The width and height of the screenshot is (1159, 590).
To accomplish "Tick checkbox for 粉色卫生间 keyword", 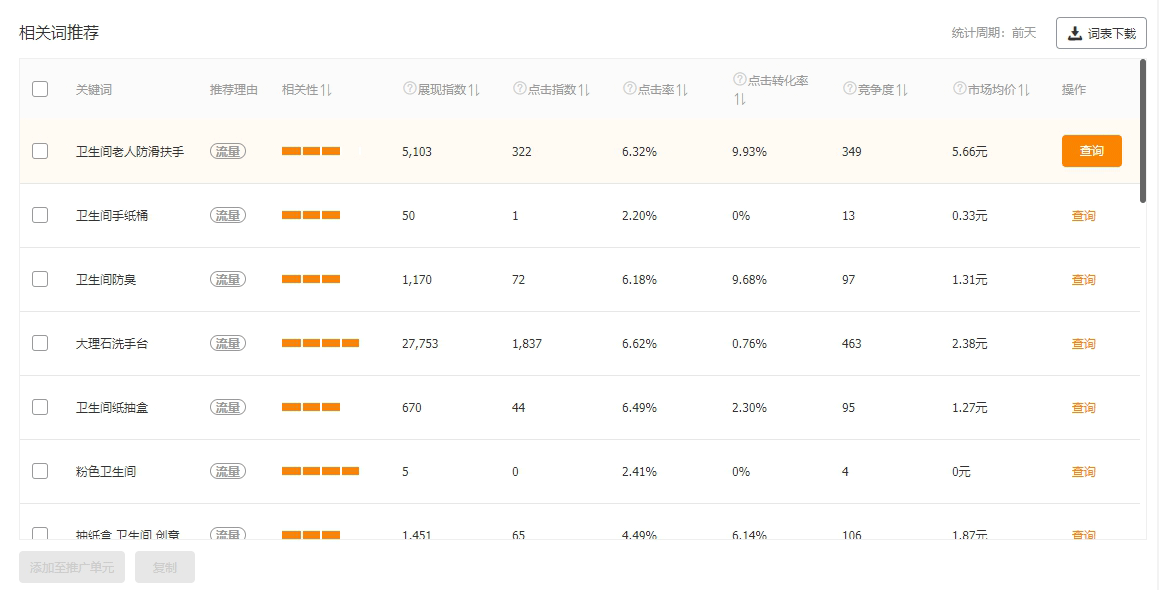I will pos(40,471).
